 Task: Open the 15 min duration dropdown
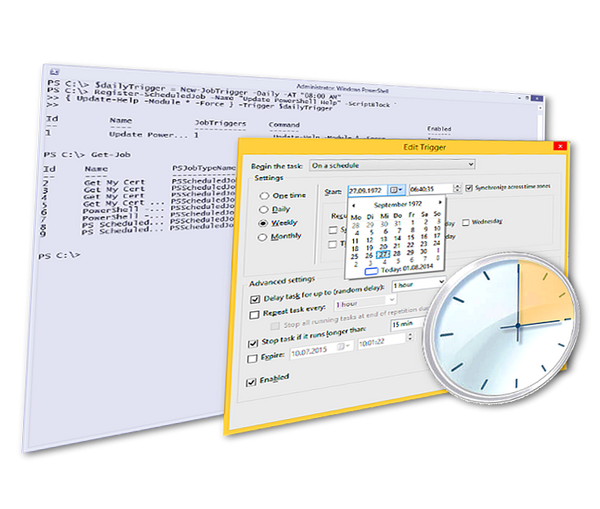[x=407, y=324]
